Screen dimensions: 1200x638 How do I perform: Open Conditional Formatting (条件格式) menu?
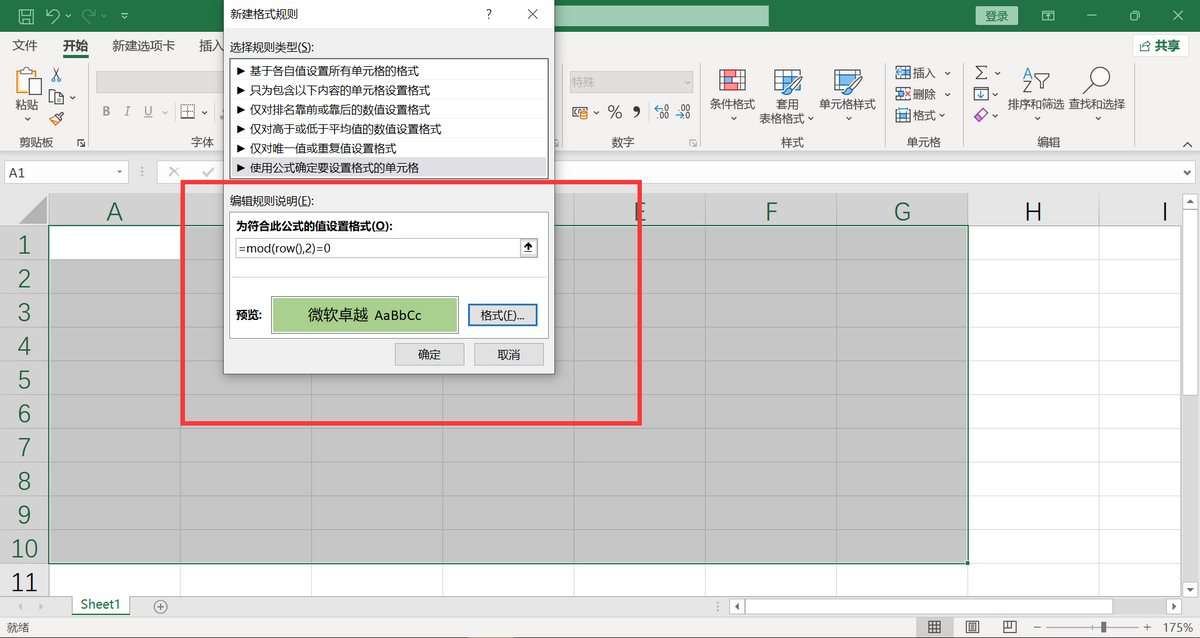pos(732,95)
